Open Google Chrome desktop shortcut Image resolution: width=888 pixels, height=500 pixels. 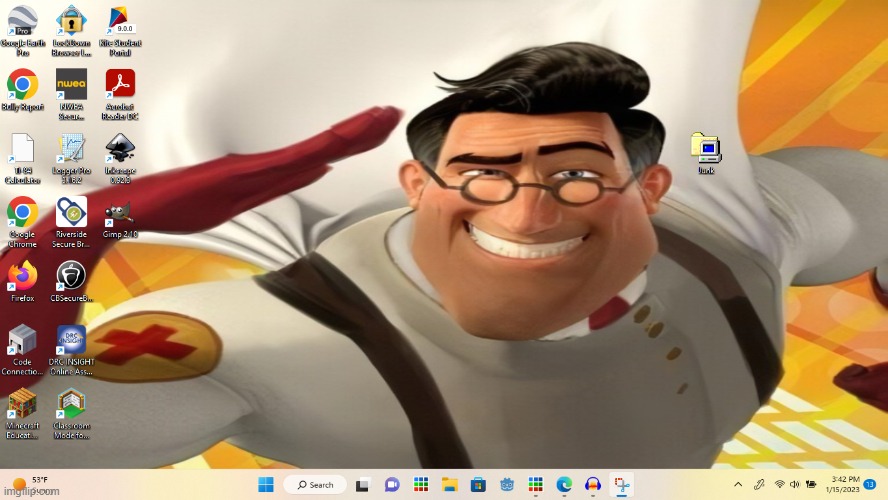click(23, 222)
